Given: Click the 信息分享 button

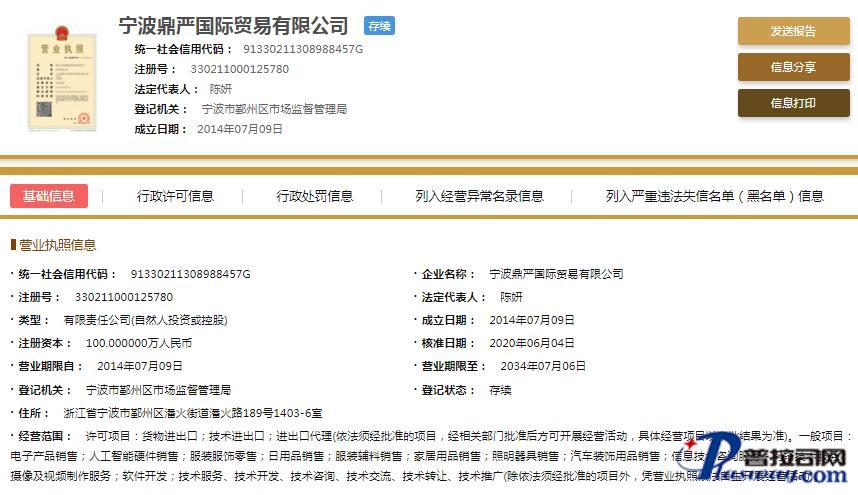Looking at the screenshot, I should tap(793, 67).
